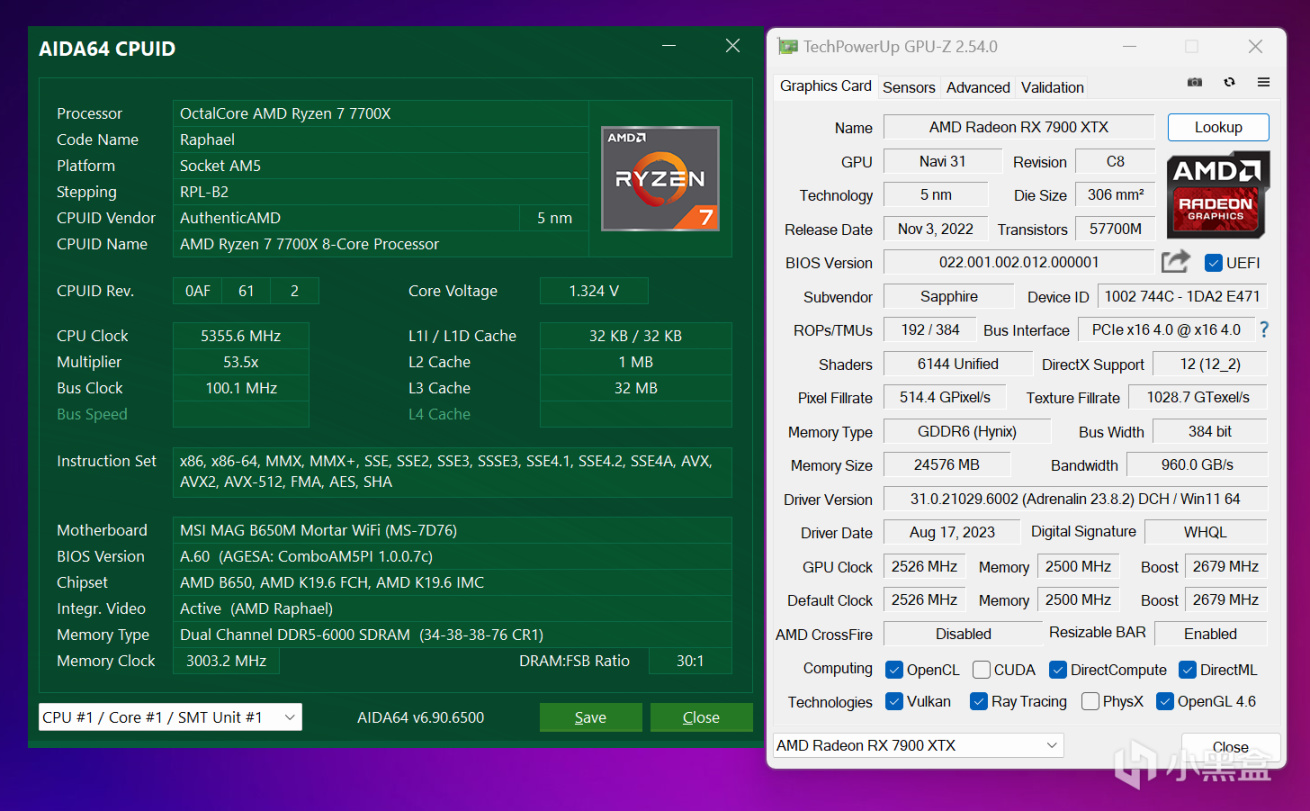Click the Close button beside Save in AIDA64
This screenshot has width=1310, height=811.
point(701,717)
